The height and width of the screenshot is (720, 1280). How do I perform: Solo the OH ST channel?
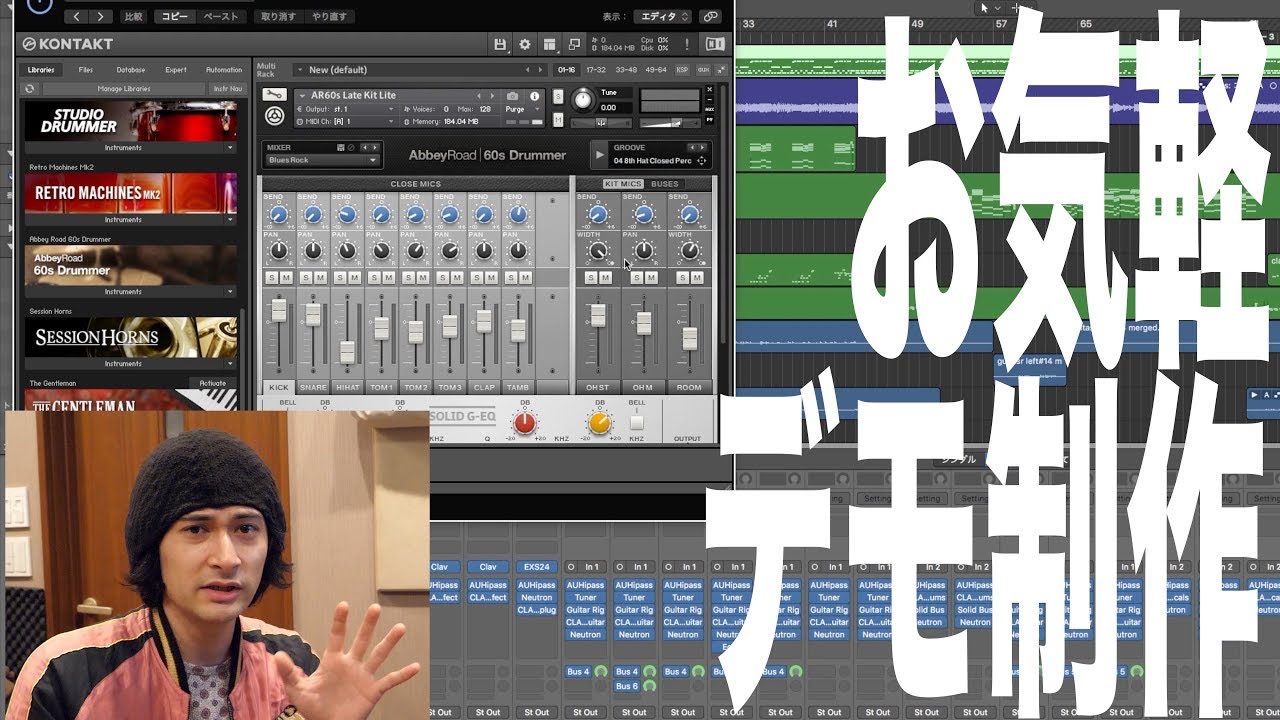coord(591,277)
